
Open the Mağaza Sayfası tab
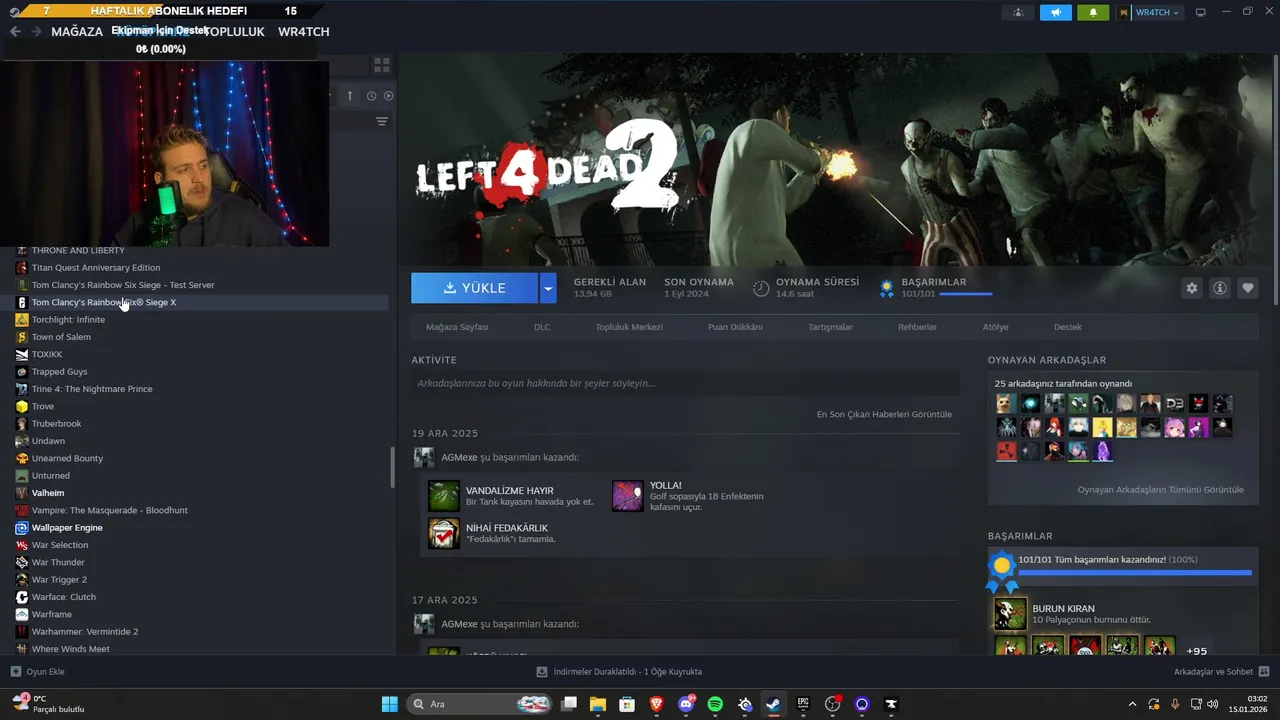pos(457,327)
